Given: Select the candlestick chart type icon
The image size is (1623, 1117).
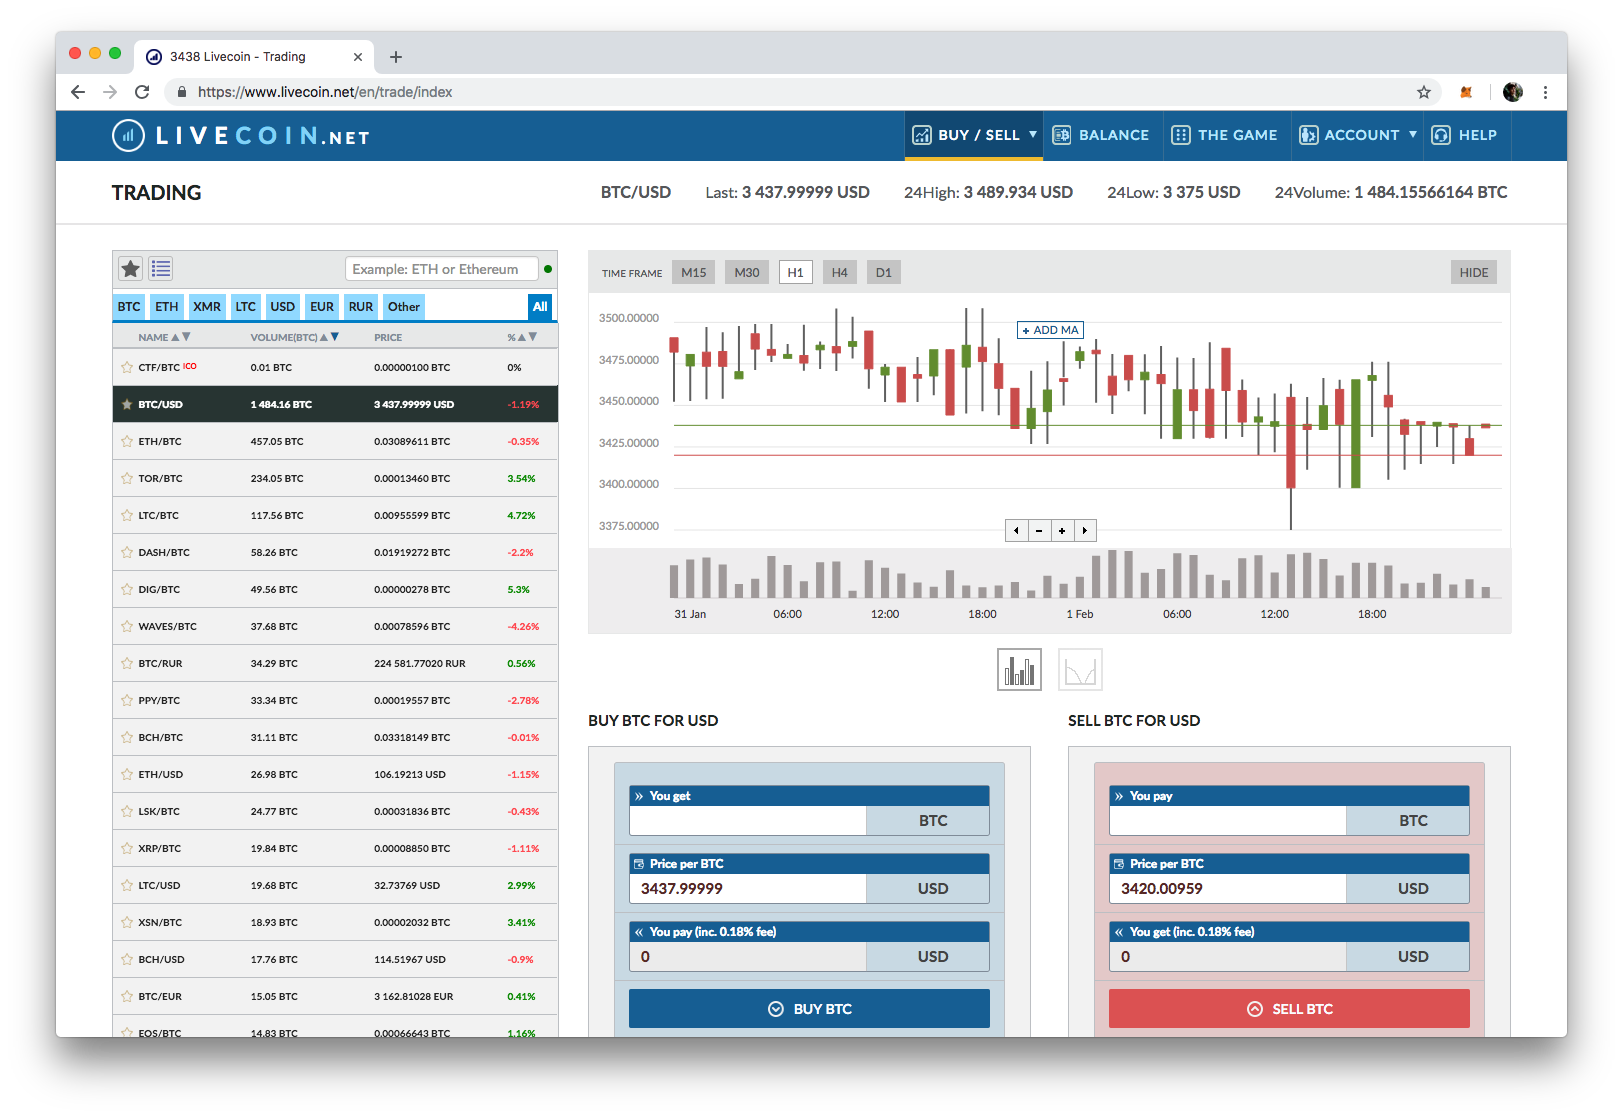Looking at the screenshot, I should pos(1019,670).
